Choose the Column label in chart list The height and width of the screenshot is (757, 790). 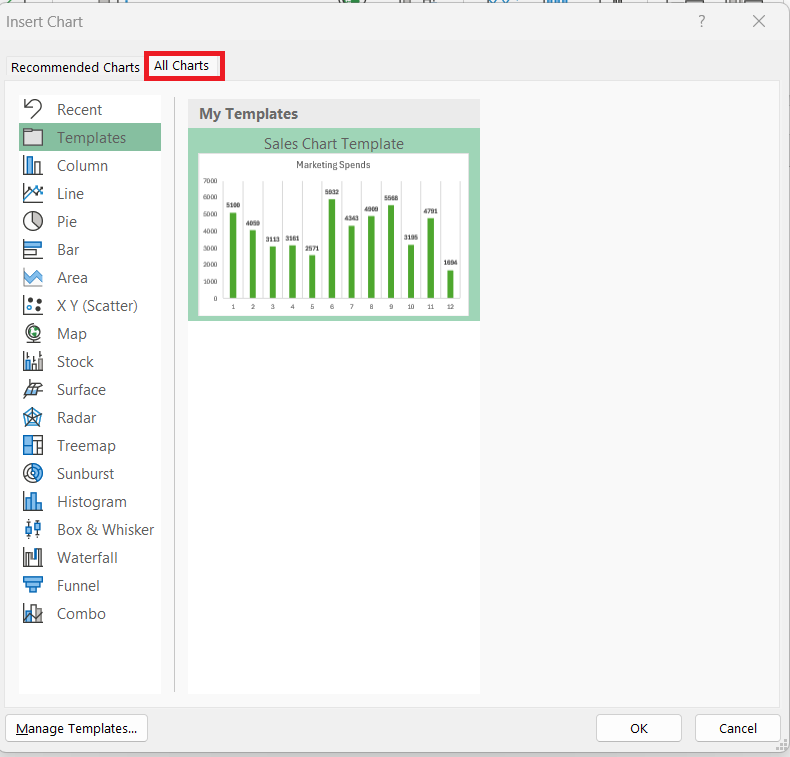pos(83,166)
